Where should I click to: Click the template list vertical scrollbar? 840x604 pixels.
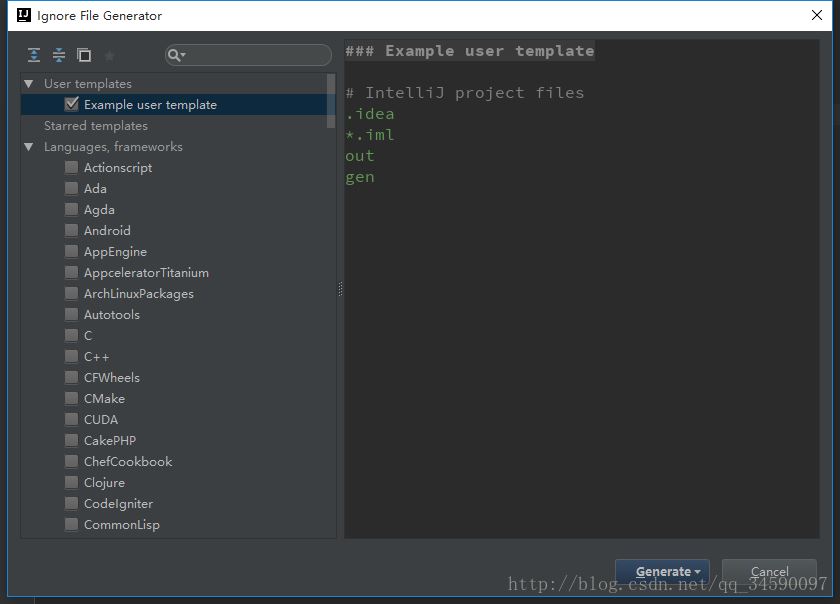(331, 101)
